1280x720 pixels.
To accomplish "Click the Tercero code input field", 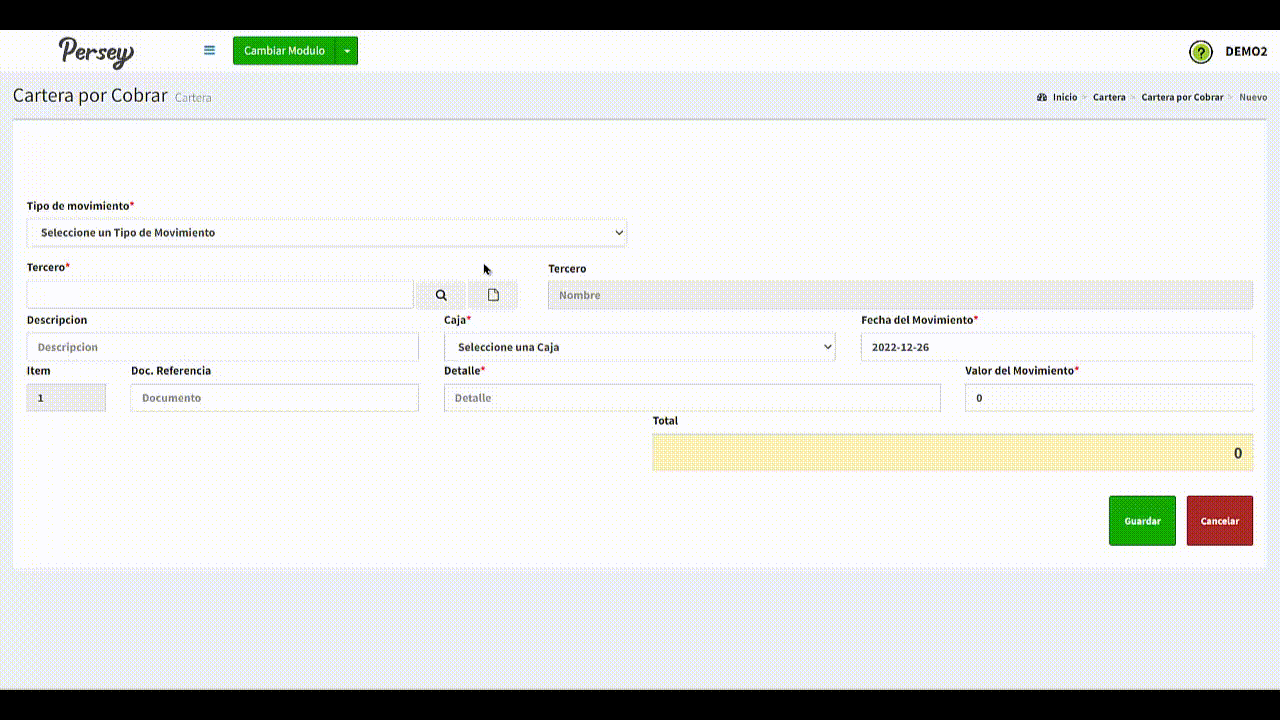I will pos(220,295).
